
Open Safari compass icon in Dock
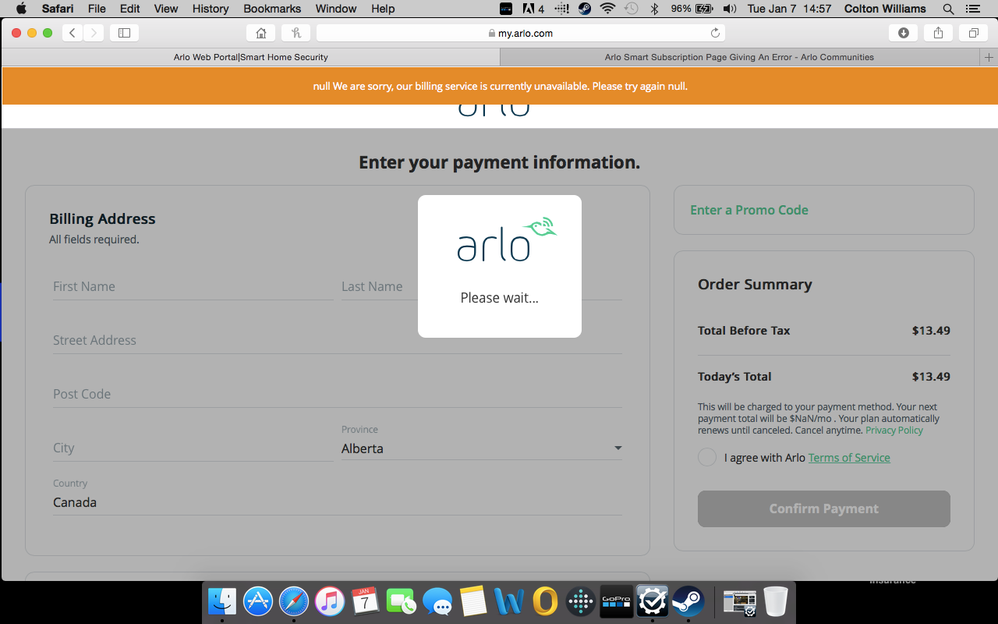click(x=293, y=601)
